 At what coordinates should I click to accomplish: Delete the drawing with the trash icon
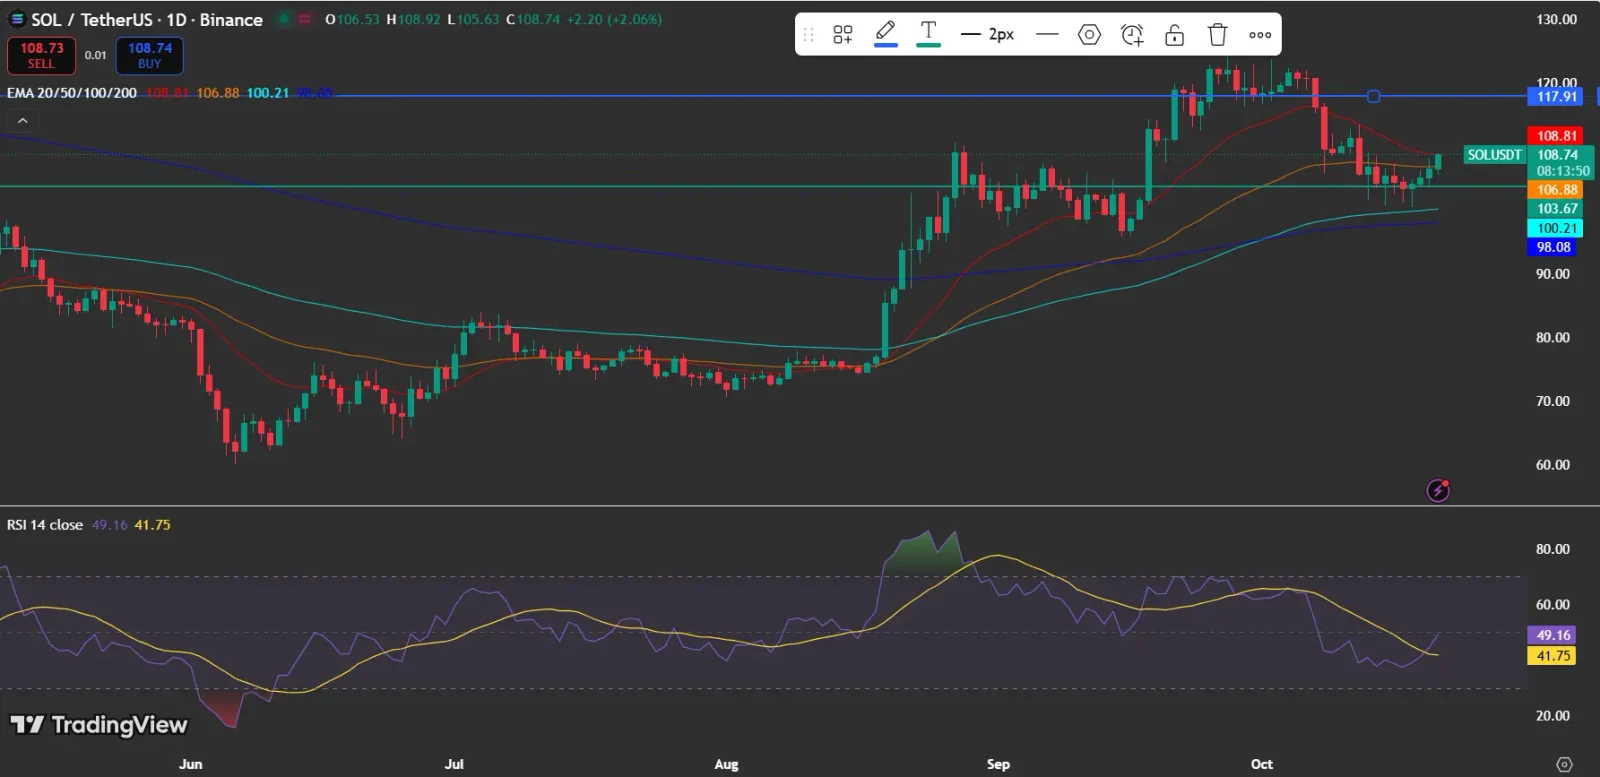pos(1217,35)
